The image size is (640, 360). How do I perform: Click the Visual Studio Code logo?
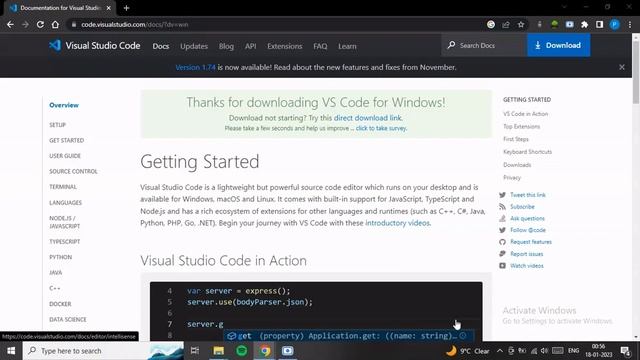pos(95,46)
